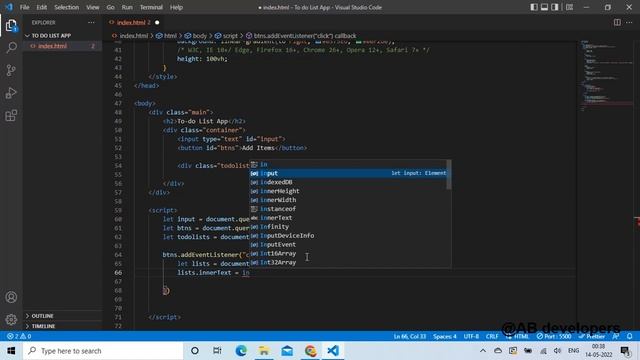Open the Extensions view icon
Screen dimensions: 640x360
coord(11,116)
